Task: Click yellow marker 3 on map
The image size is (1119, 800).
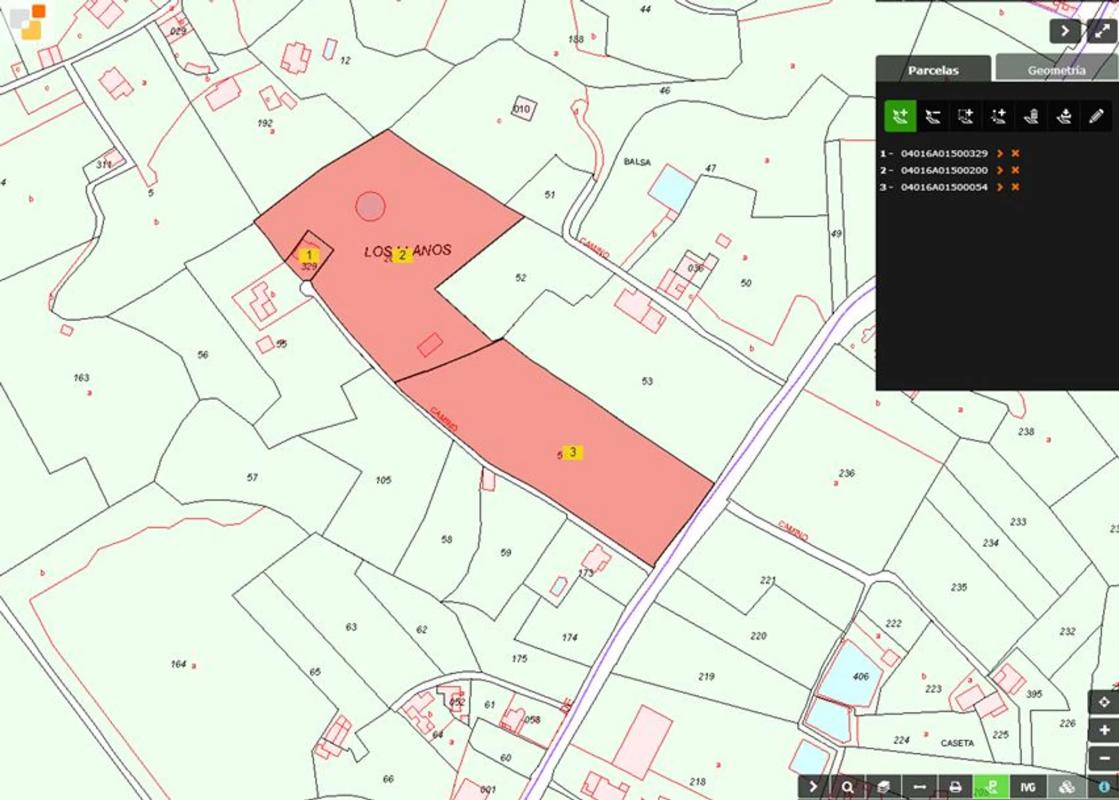Action: (573, 452)
